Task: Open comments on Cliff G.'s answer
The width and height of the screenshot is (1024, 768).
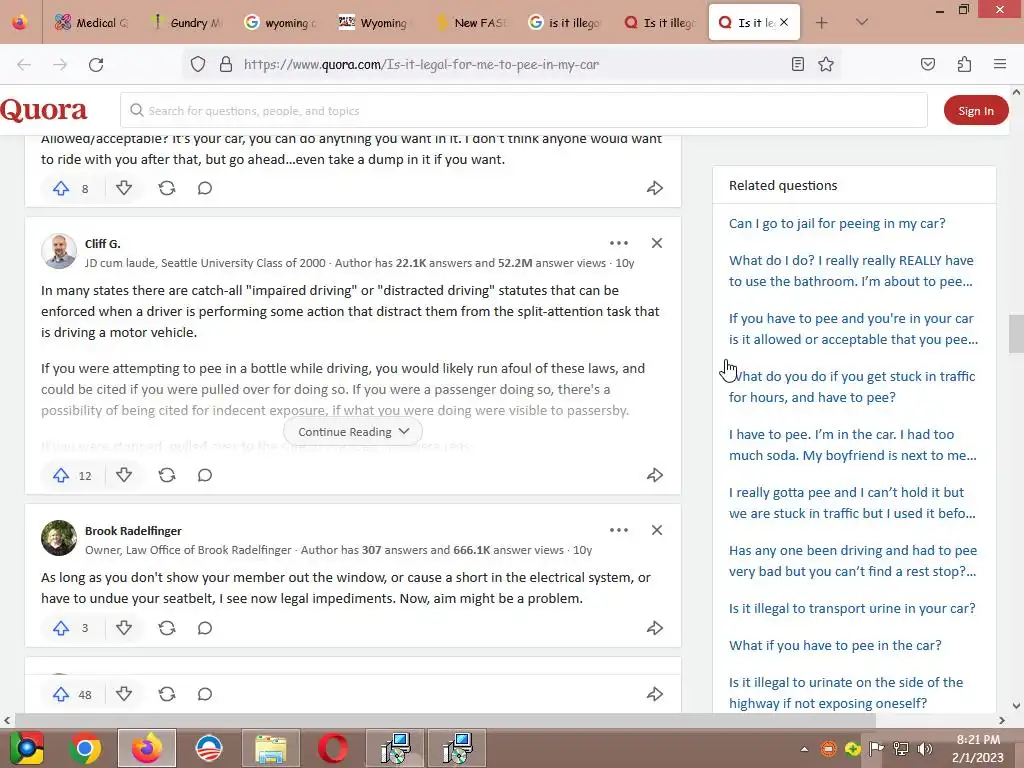Action: (x=205, y=475)
